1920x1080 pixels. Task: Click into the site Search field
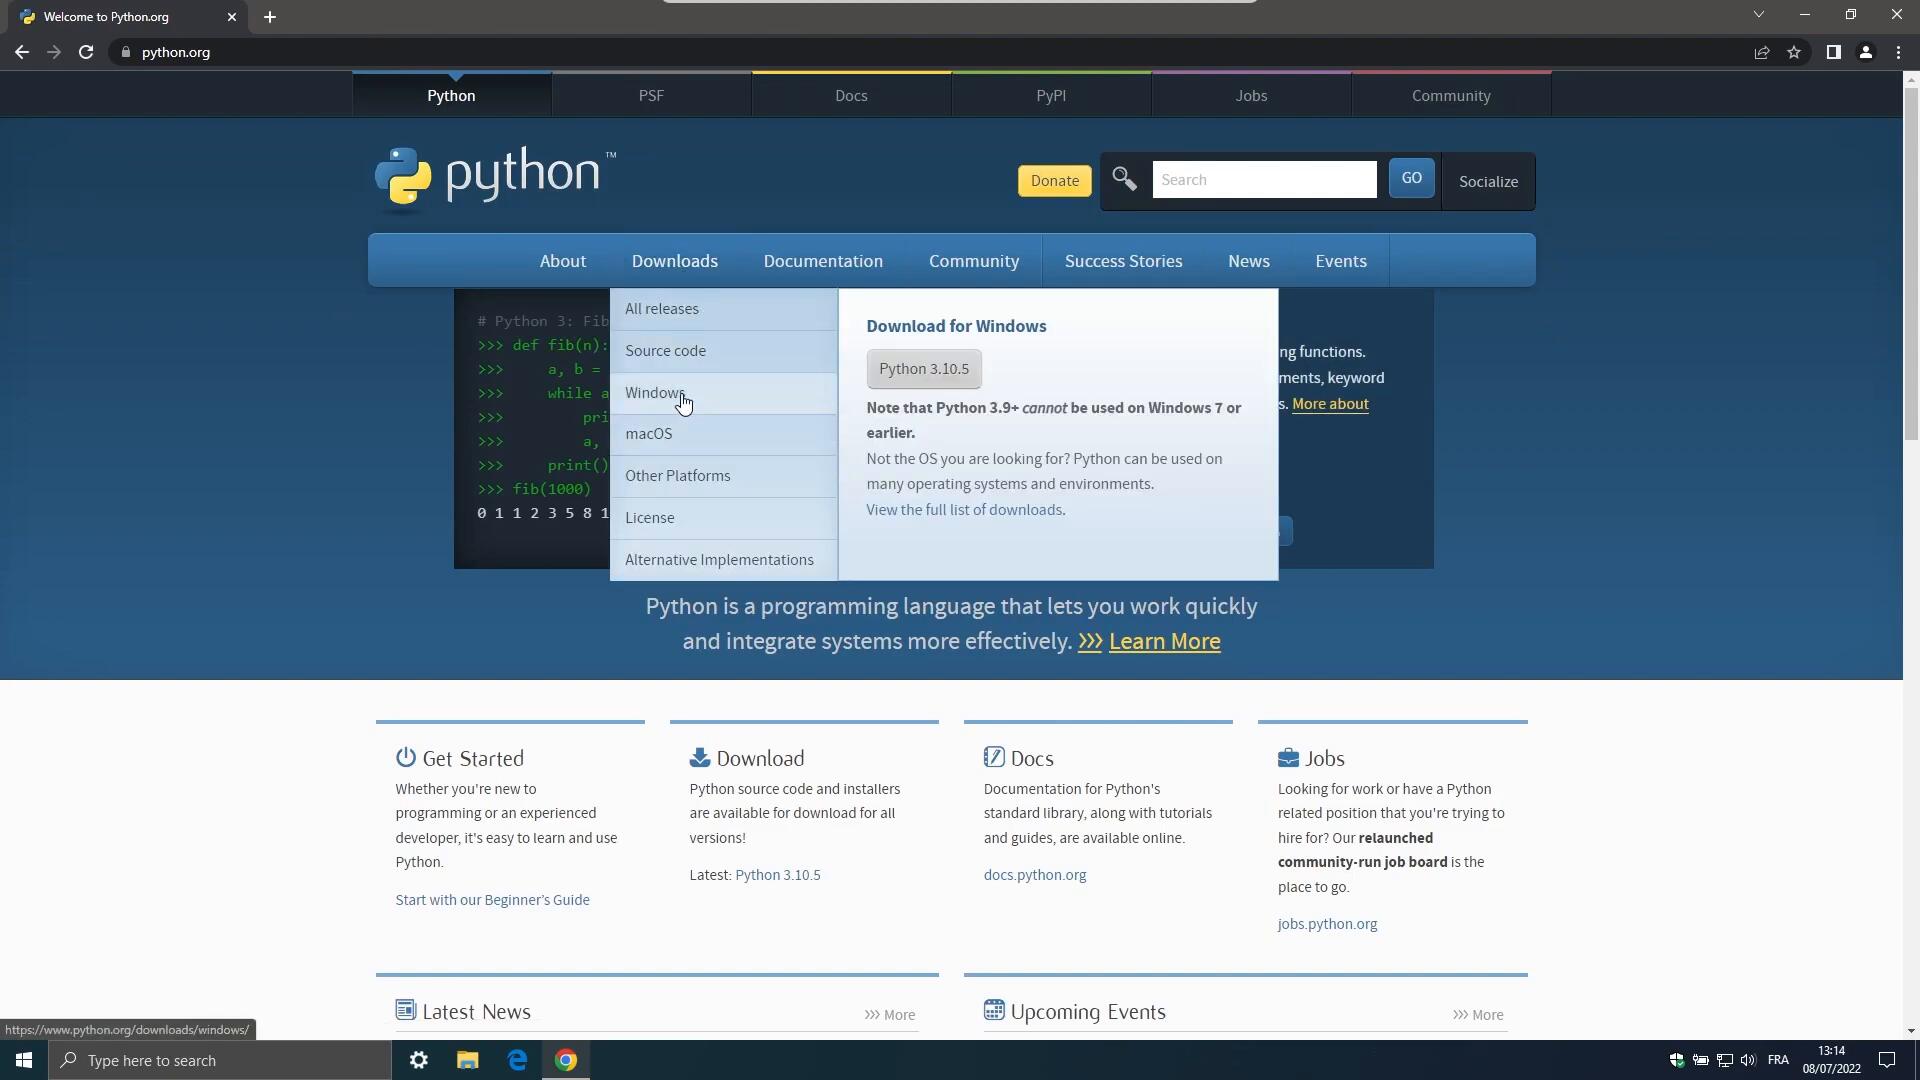point(1264,180)
